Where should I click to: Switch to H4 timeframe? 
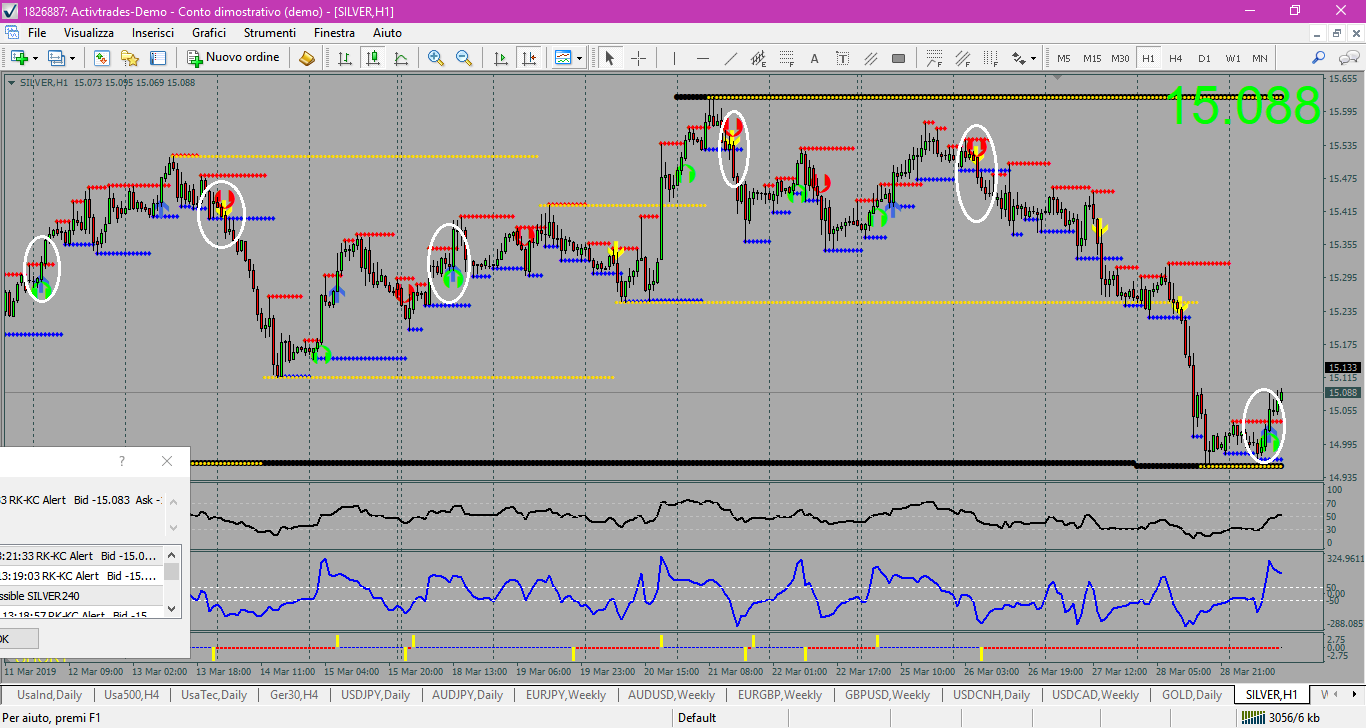(1176, 58)
